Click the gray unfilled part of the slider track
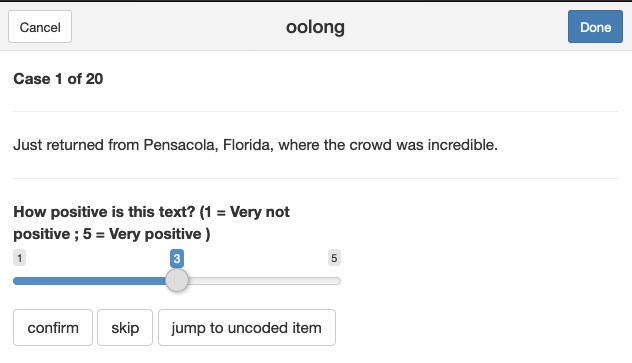This screenshot has height=363, width=632. point(264,281)
